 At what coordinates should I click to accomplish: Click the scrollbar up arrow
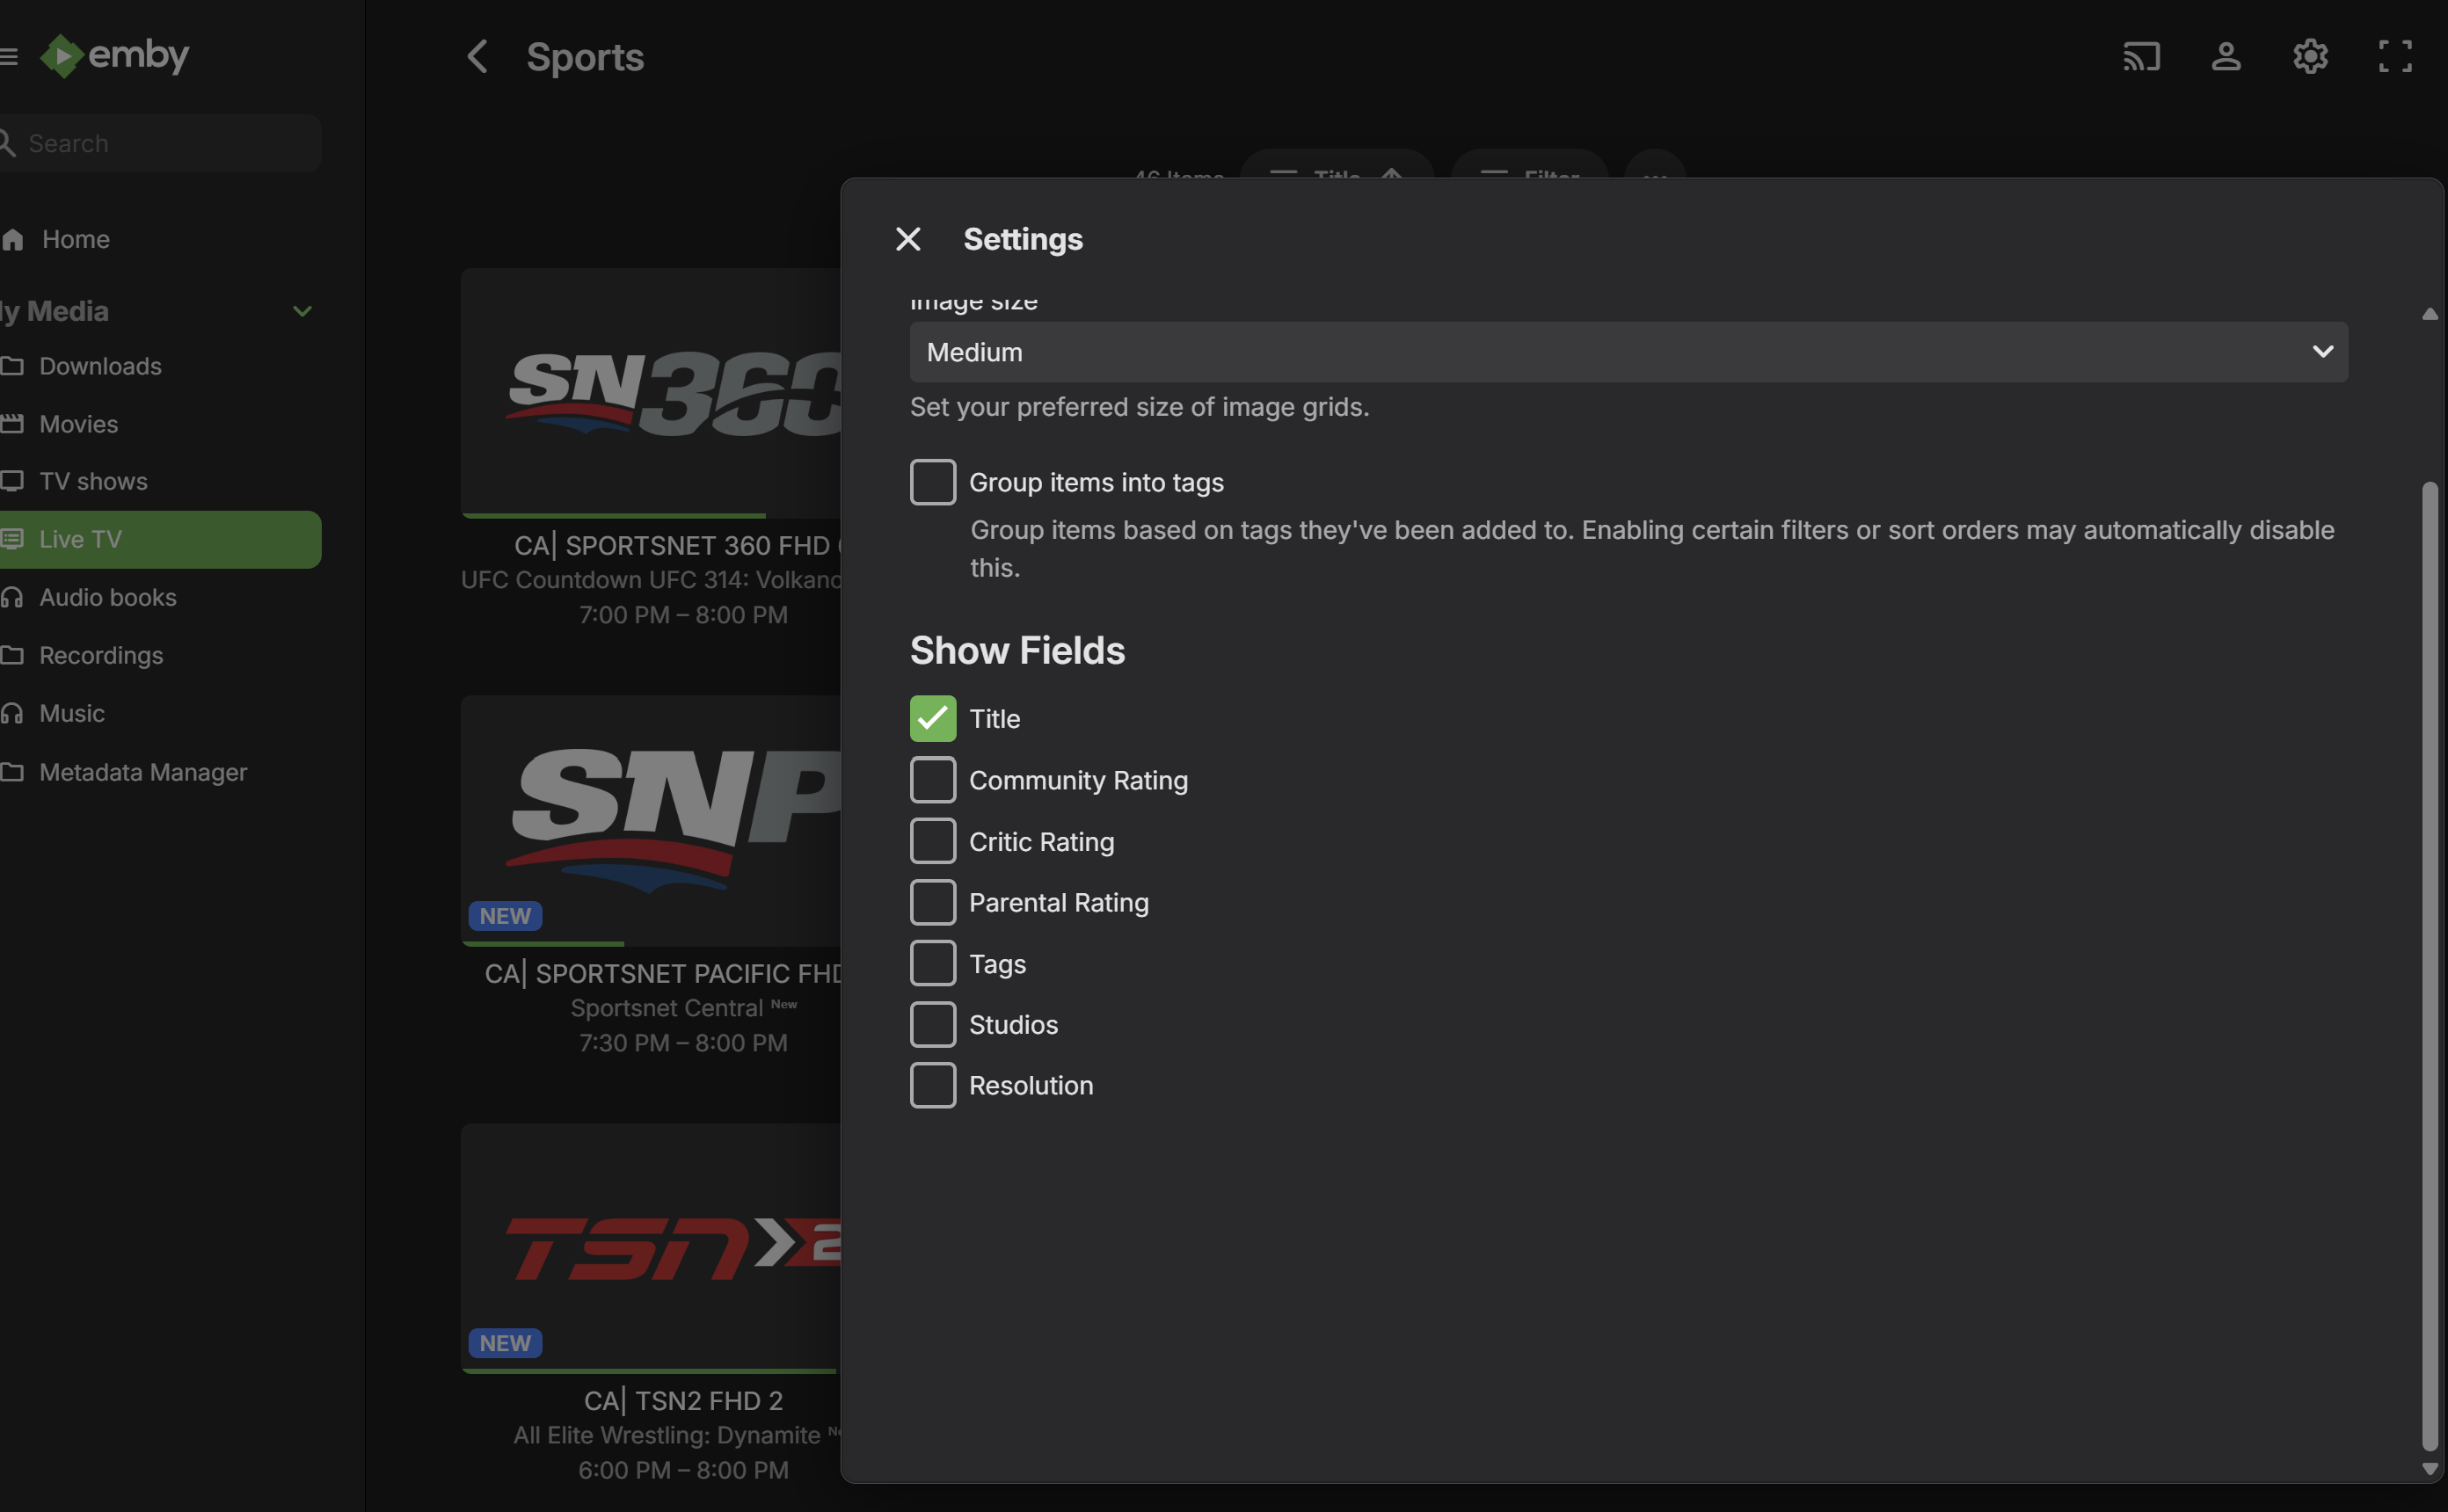point(2429,314)
